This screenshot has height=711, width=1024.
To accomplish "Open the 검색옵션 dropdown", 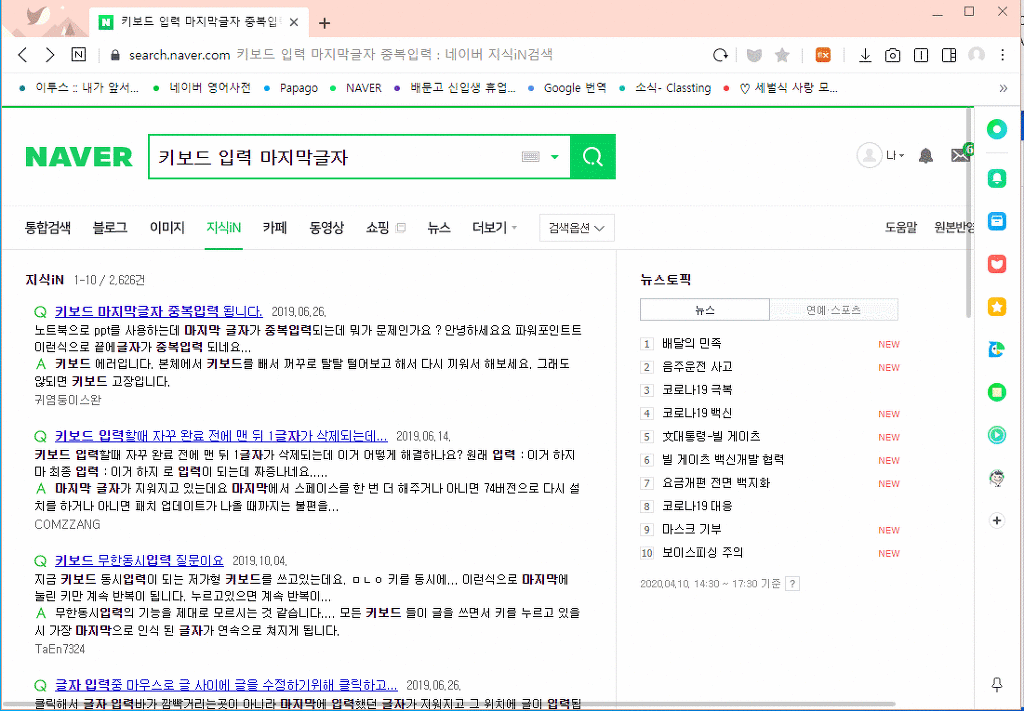I will pos(576,228).
